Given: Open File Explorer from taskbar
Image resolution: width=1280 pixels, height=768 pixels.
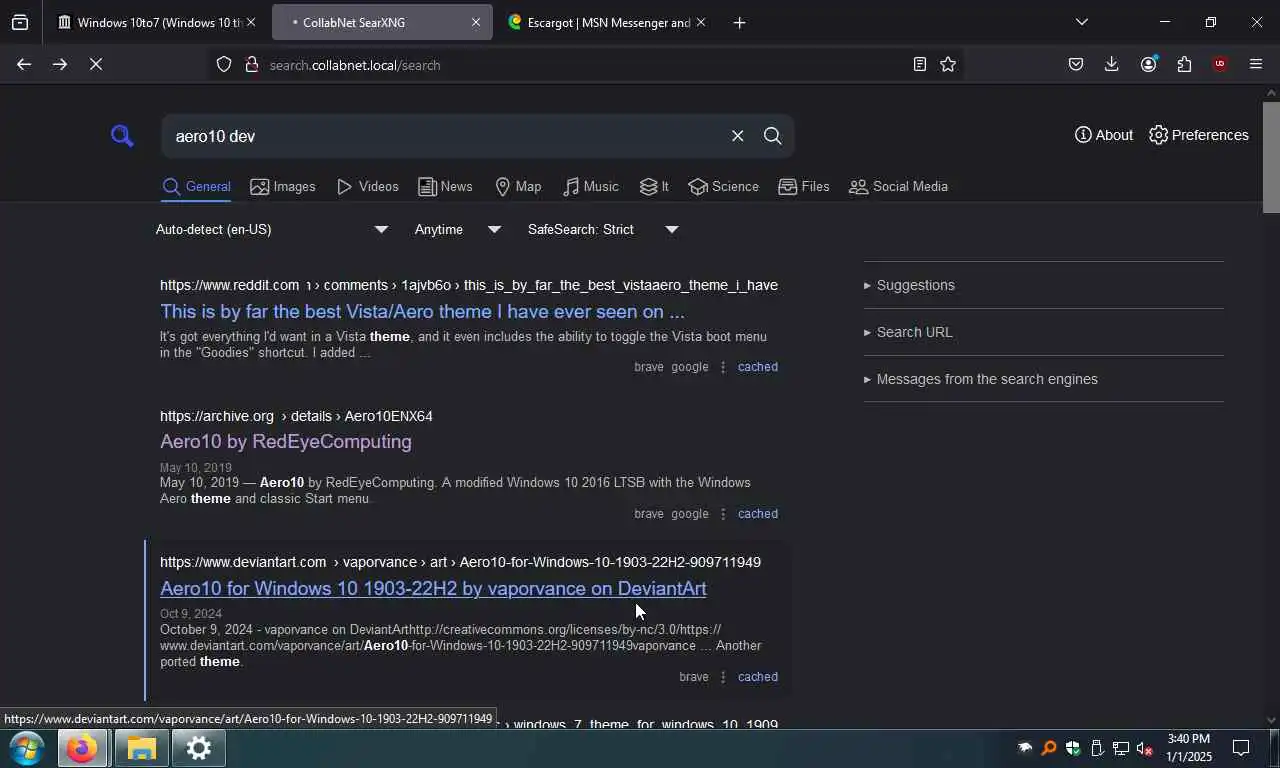Looking at the screenshot, I should tap(141, 748).
